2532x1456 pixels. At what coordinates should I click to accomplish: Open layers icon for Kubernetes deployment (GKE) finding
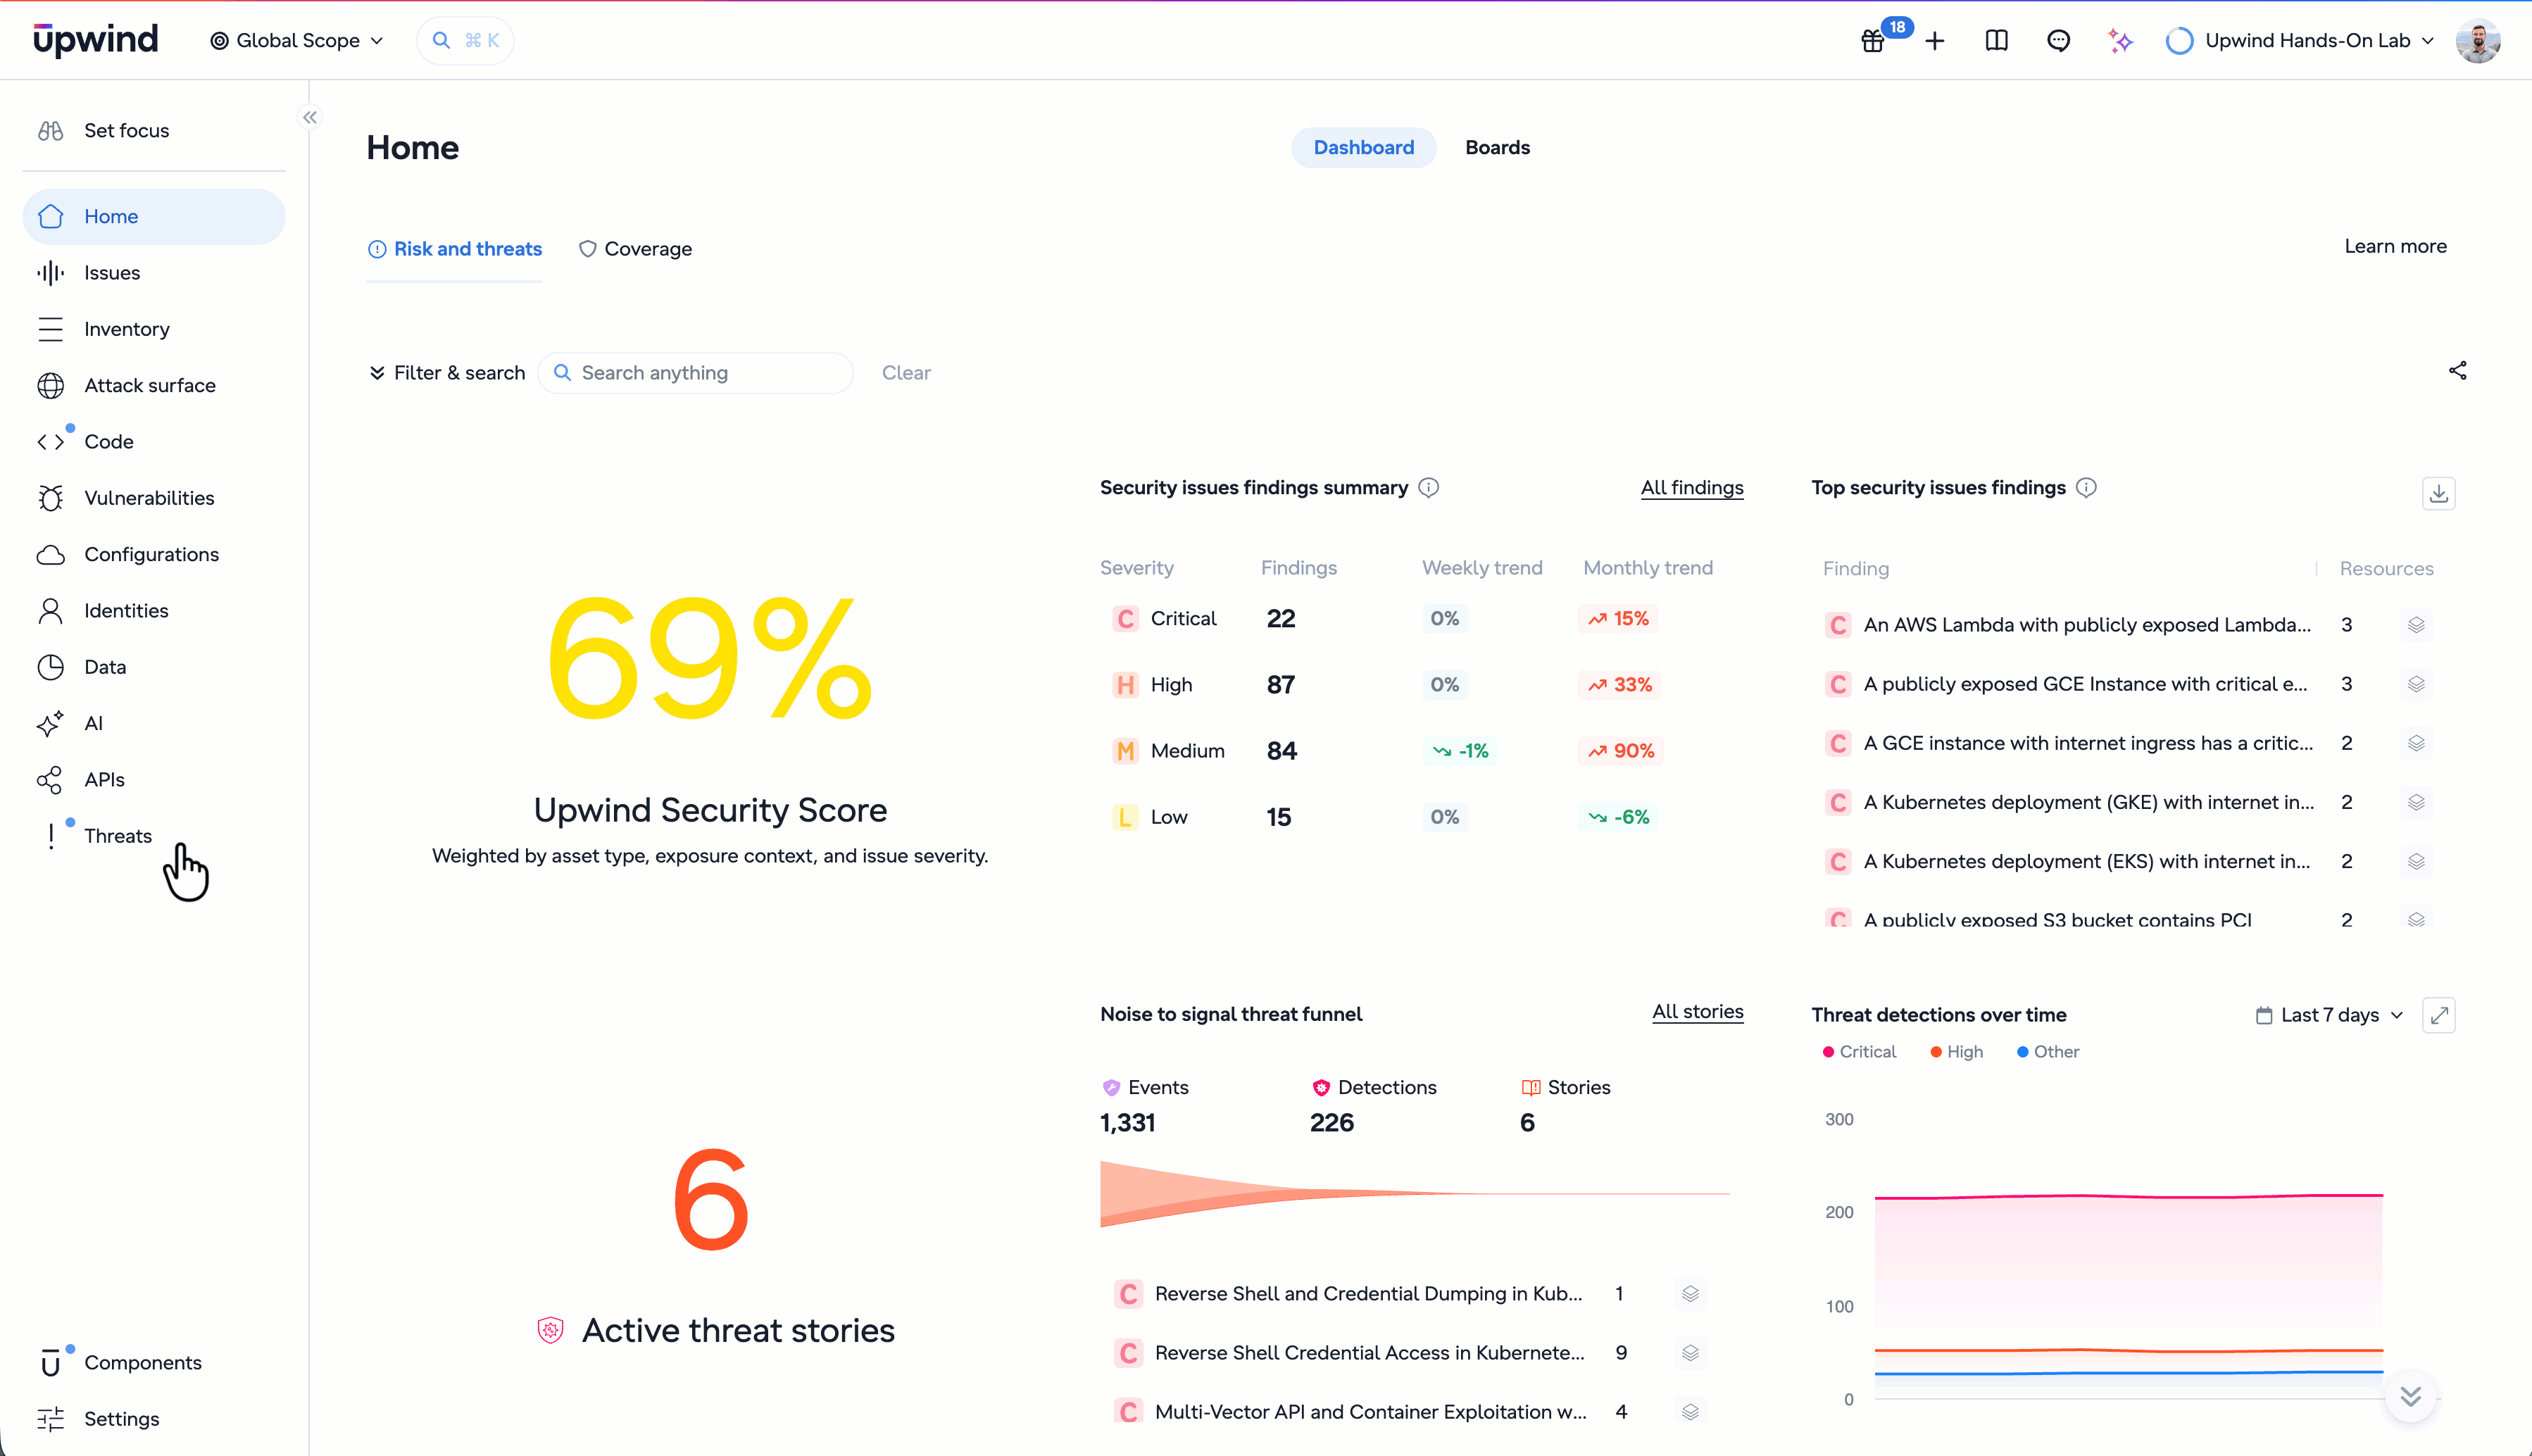click(2416, 802)
